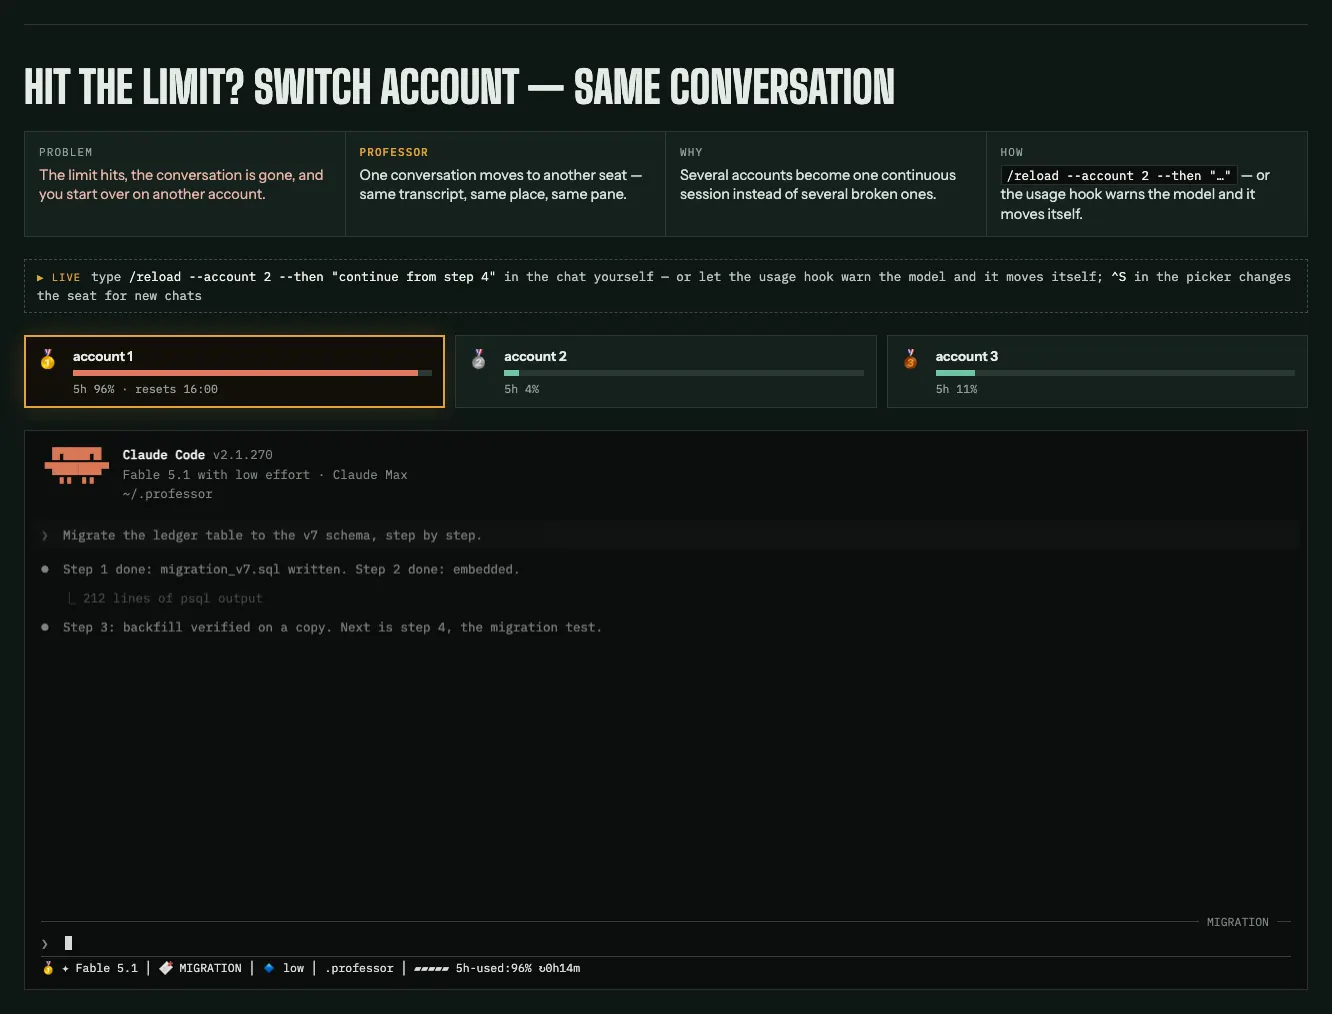Click the LIVE play triangle icon
The width and height of the screenshot is (1332, 1014).
click(x=41, y=278)
